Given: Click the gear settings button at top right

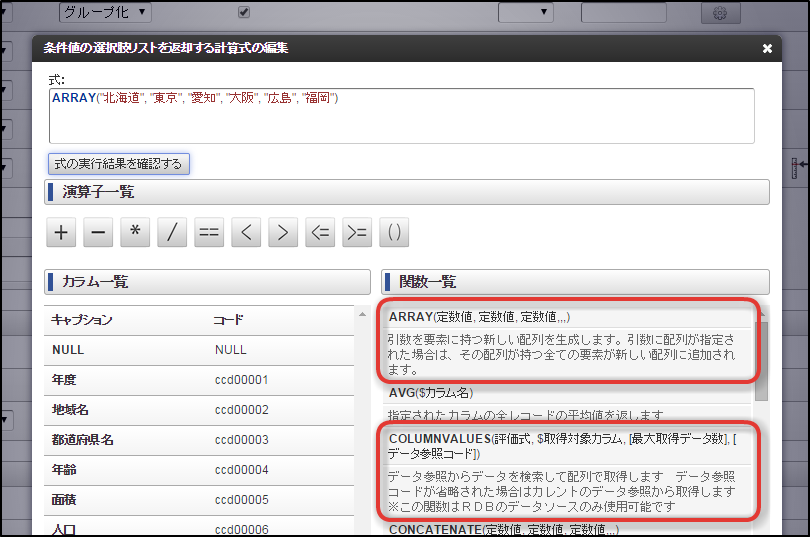Looking at the screenshot, I should tap(721, 13).
